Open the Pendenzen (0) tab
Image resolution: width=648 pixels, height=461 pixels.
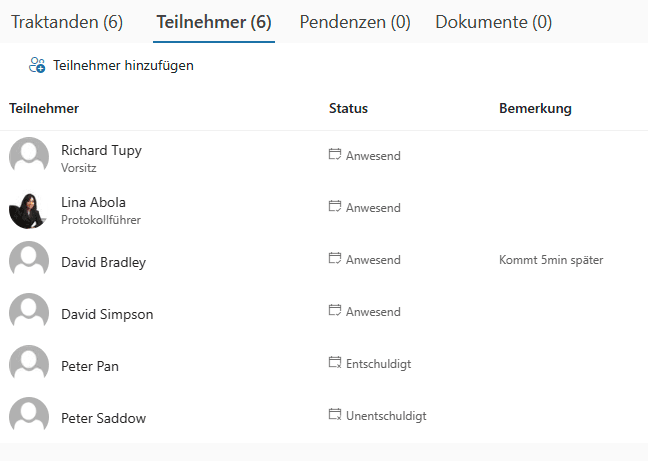(x=355, y=22)
